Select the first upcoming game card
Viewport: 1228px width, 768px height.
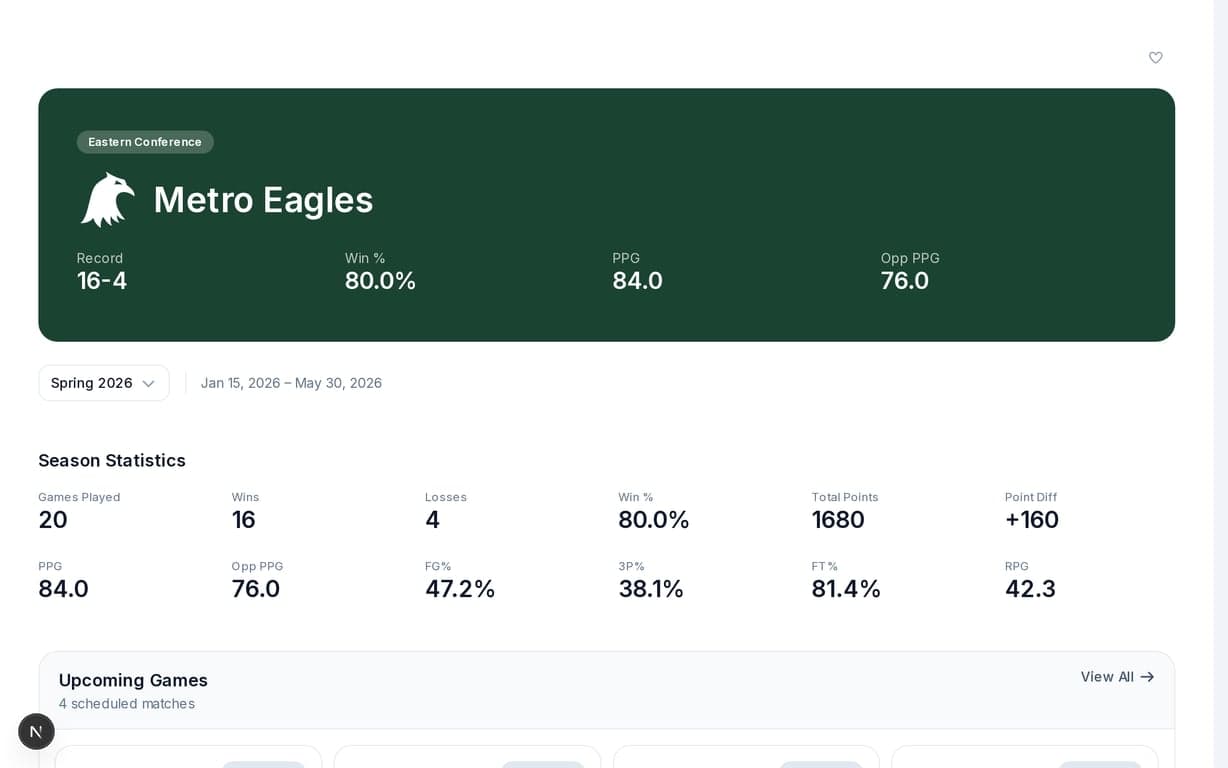(x=188, y=757)
